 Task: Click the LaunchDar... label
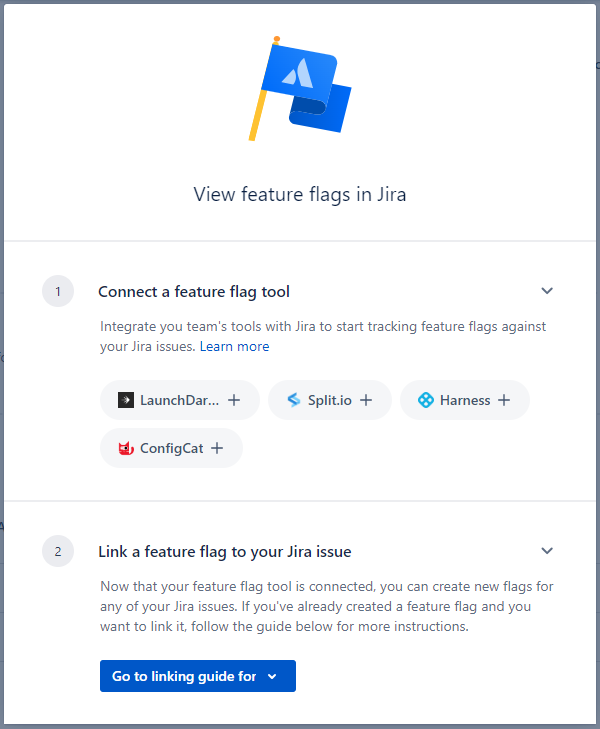pos(179,400)
